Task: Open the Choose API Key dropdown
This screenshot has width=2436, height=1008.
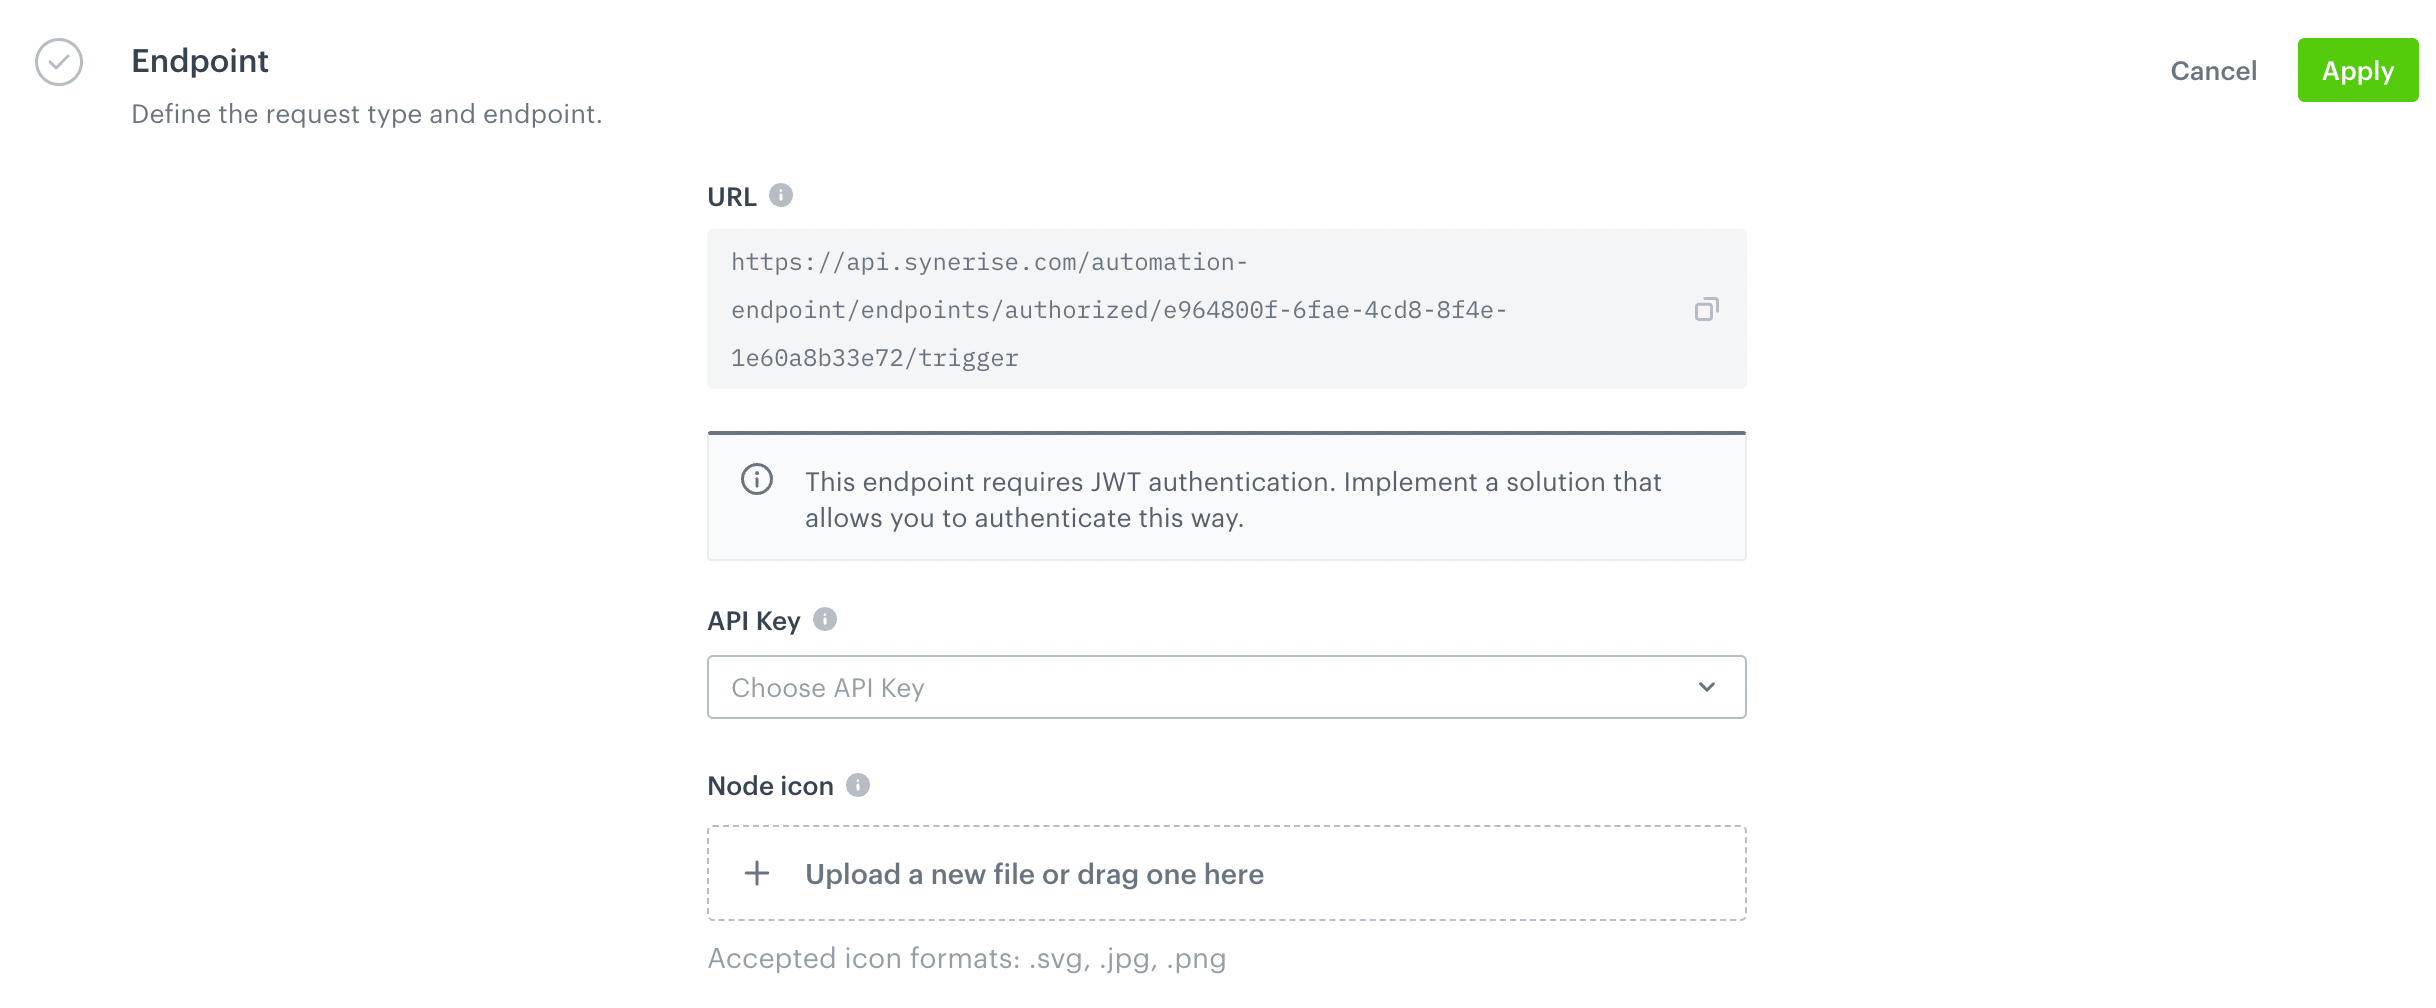Action: tap(1226, 687)
